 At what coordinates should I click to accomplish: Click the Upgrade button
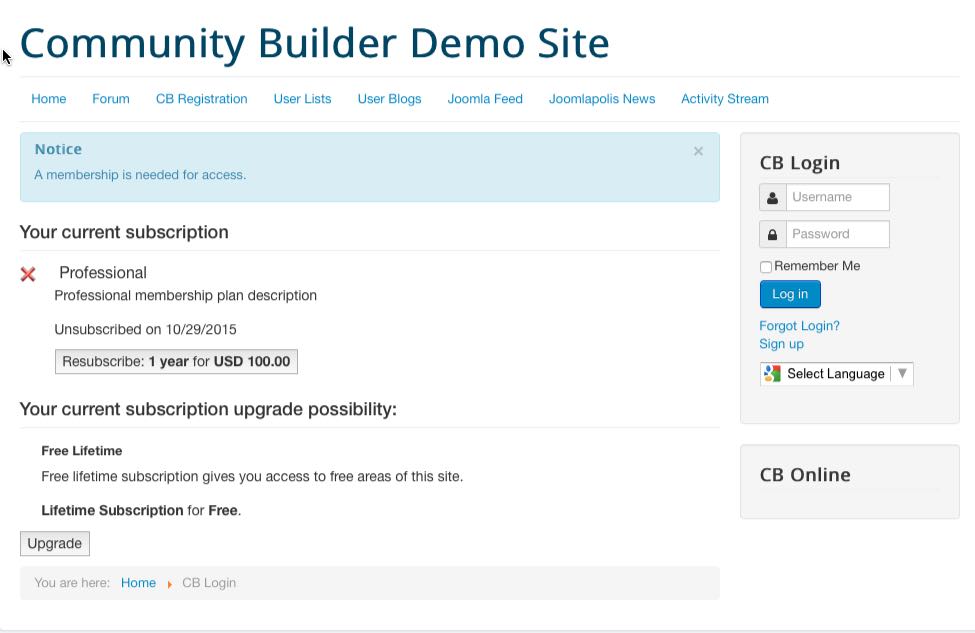(x=55, y=543)
